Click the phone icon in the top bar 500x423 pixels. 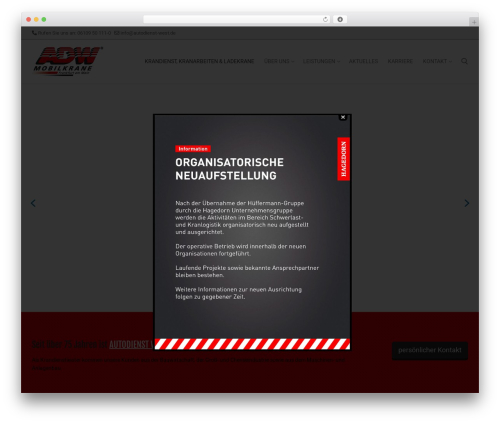[x=34, y=33]
